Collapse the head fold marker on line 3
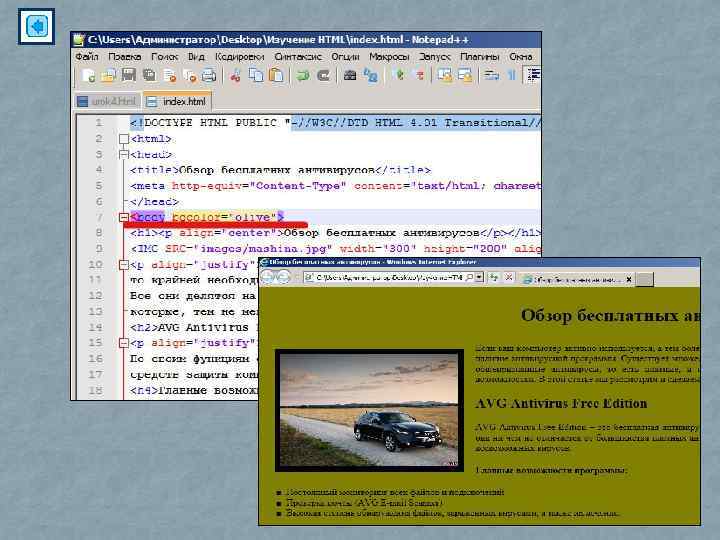Image resolution: width=720 pixels, height=540 pixels. click(x=124, y=154)
